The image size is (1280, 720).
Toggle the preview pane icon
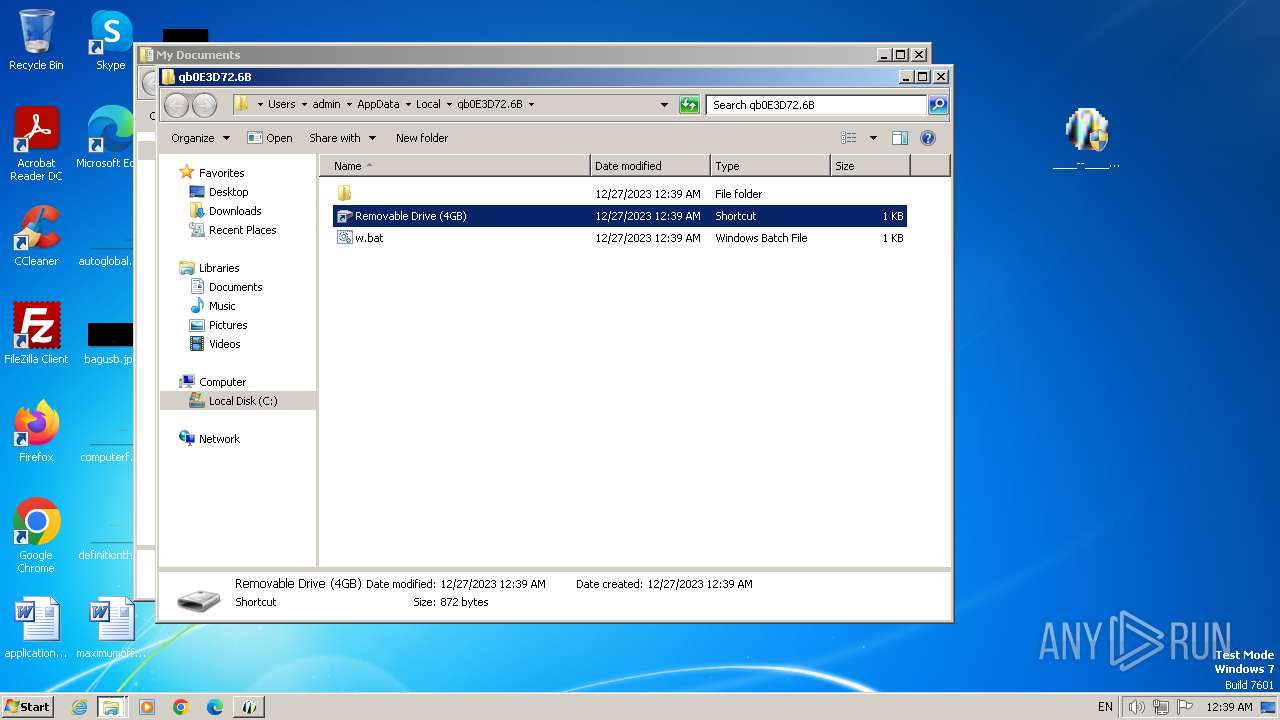(900, 138)
